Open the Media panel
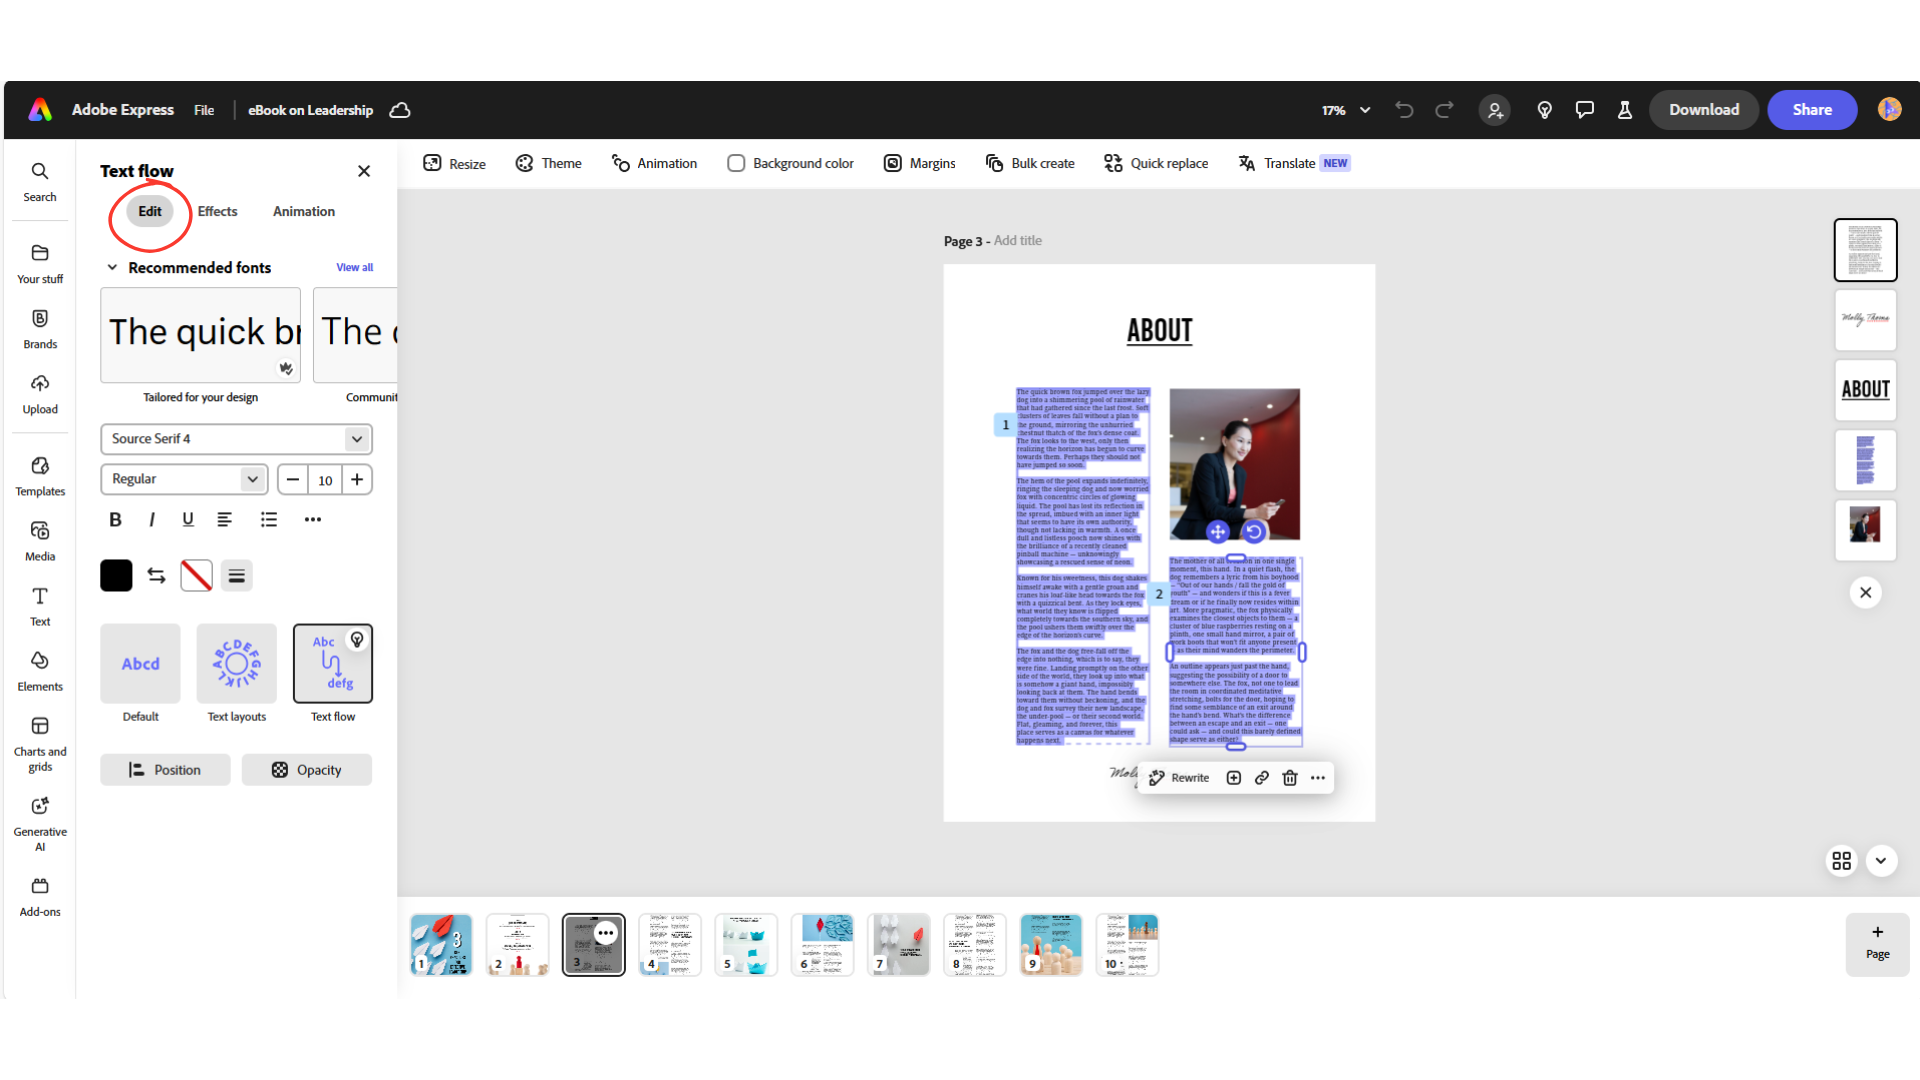 coord(39,538)
